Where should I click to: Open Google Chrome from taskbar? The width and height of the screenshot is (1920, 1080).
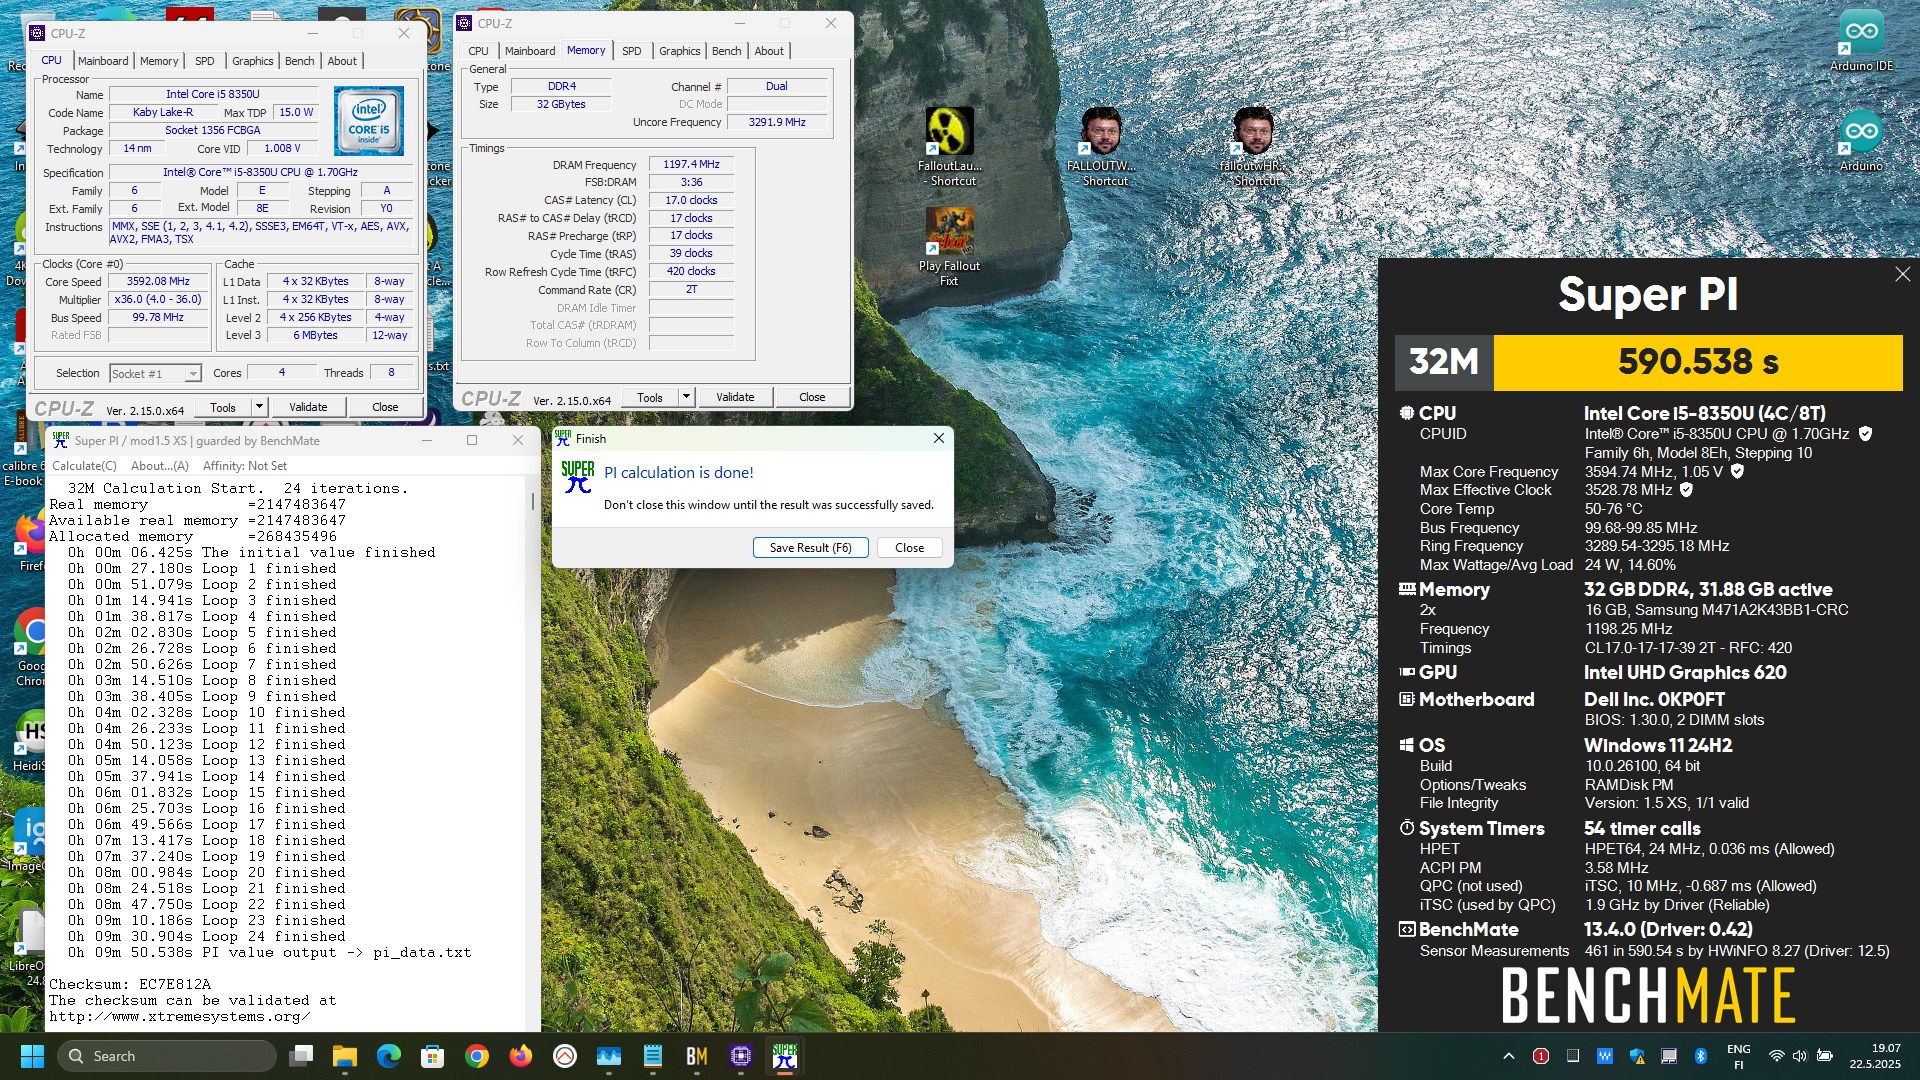click(x=477, y=1056)
